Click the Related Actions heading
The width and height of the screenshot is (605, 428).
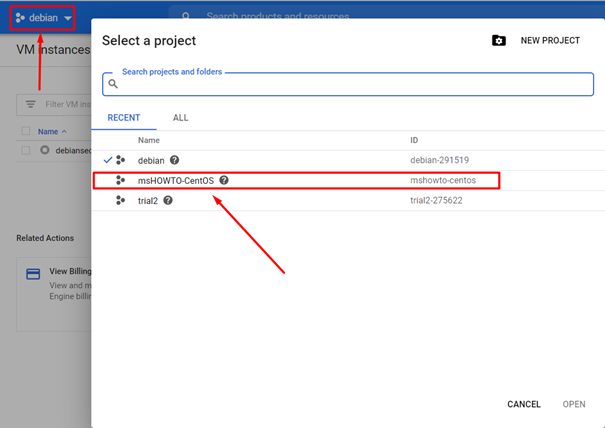click(45, 238)
